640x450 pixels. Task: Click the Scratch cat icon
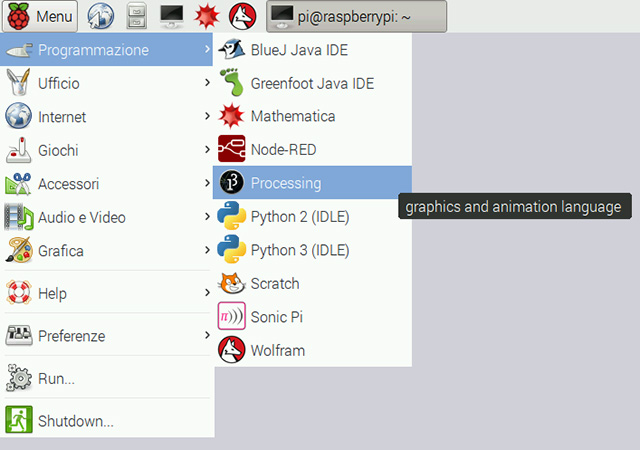(x=232, y=283)
